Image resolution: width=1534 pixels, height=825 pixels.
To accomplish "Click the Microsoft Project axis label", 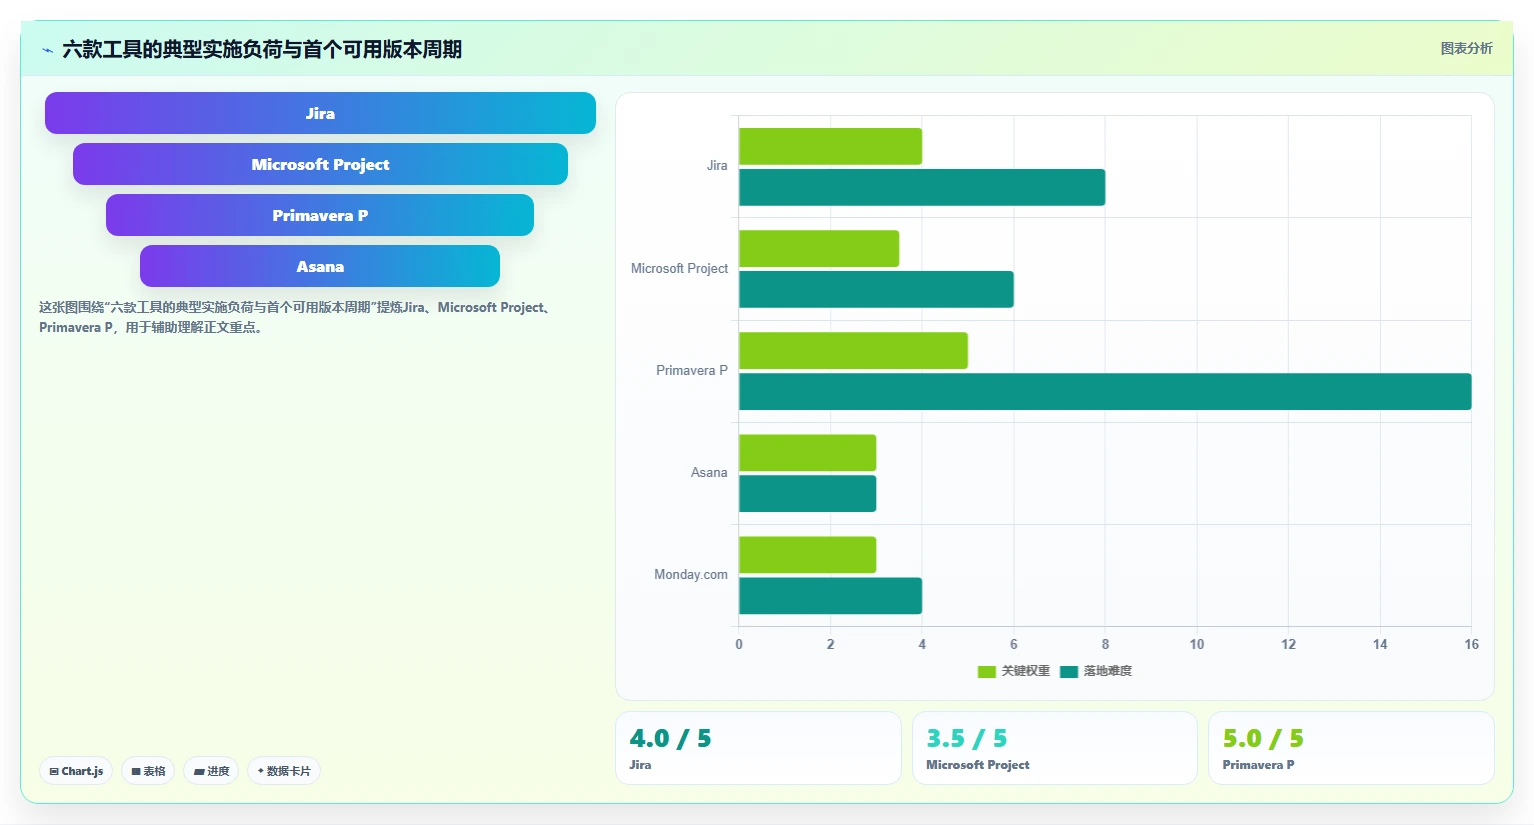I will point(679,268).
